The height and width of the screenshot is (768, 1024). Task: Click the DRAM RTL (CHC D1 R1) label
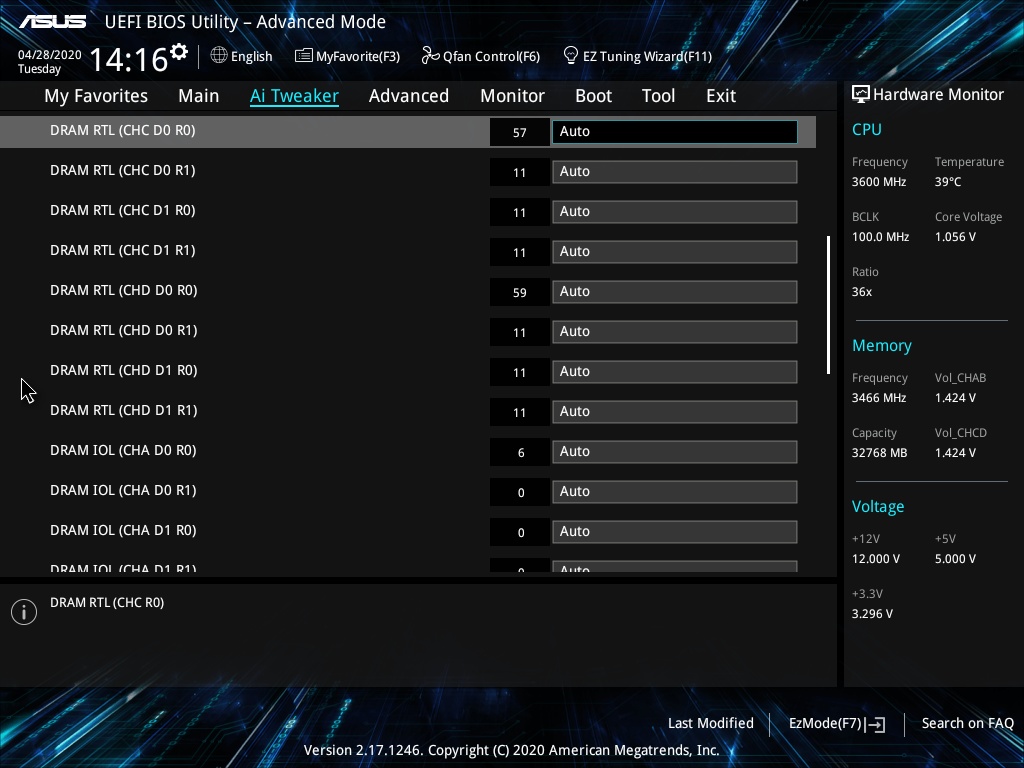click(x=123, y=250)
